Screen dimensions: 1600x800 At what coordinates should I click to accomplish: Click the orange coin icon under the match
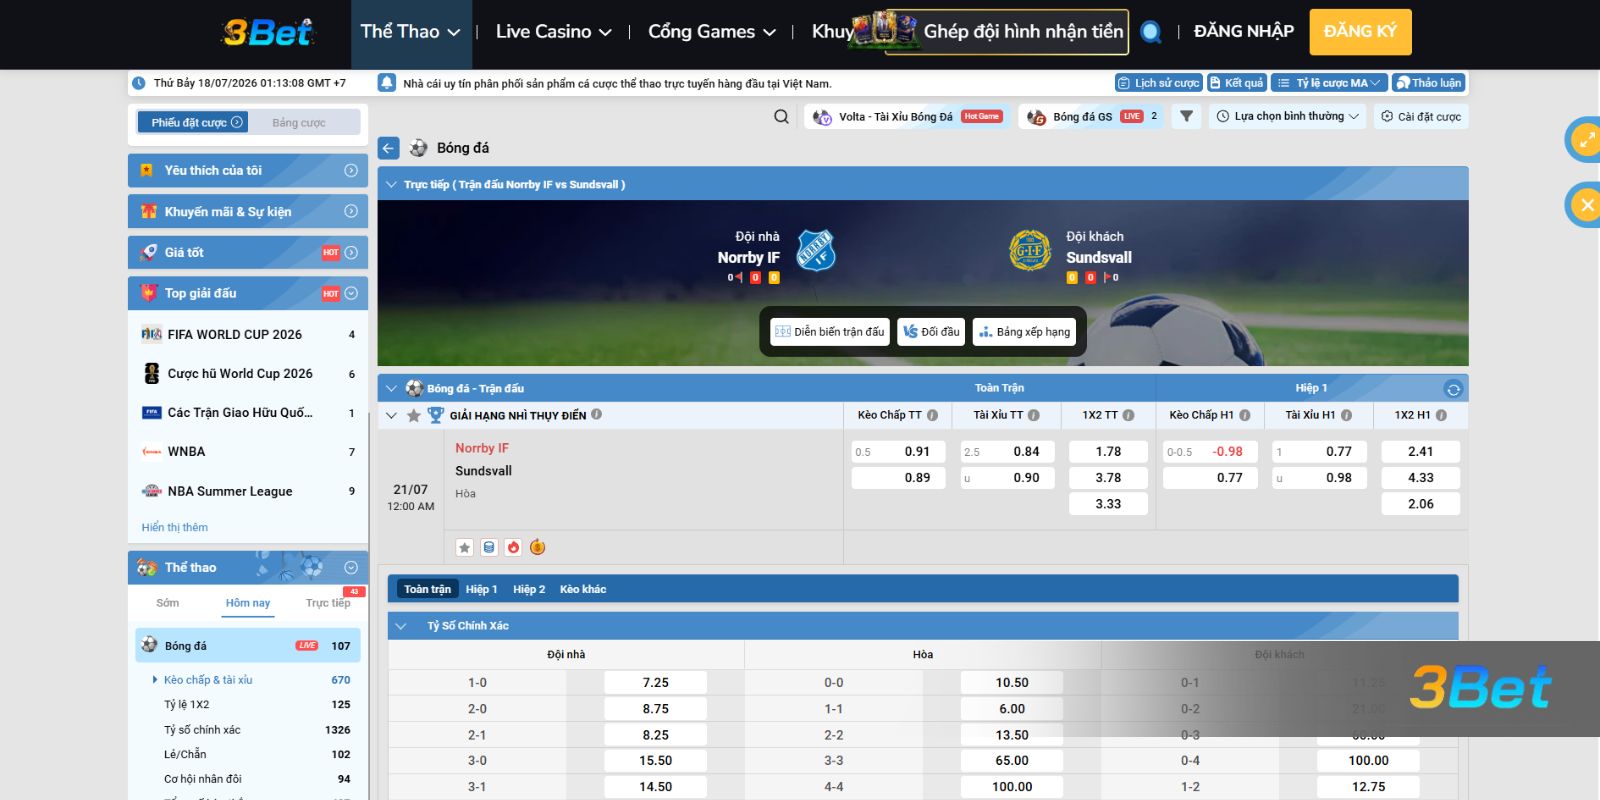pos(538,547)
